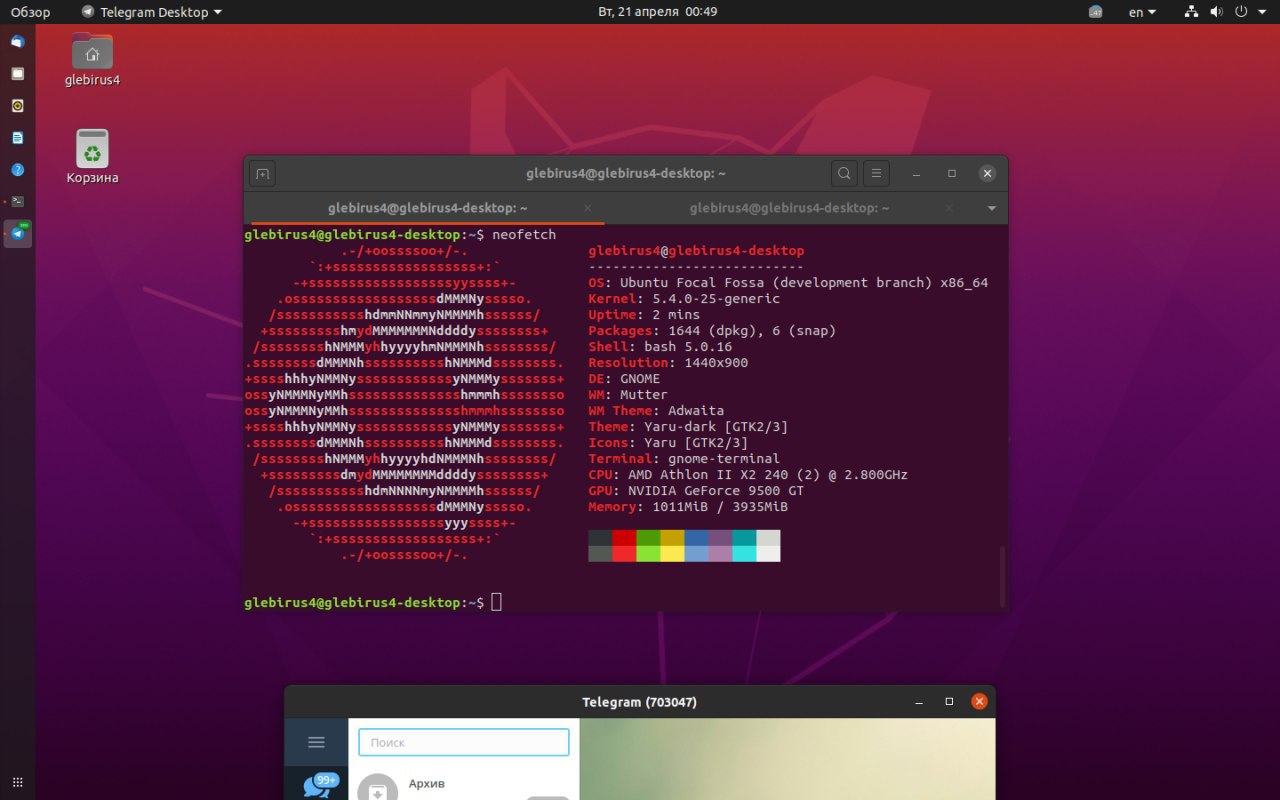The width and height of the screenshot is (1280, 800).
Task: Maximize the Telegram window
Action: pyautogui.click(x=949, y=702)
